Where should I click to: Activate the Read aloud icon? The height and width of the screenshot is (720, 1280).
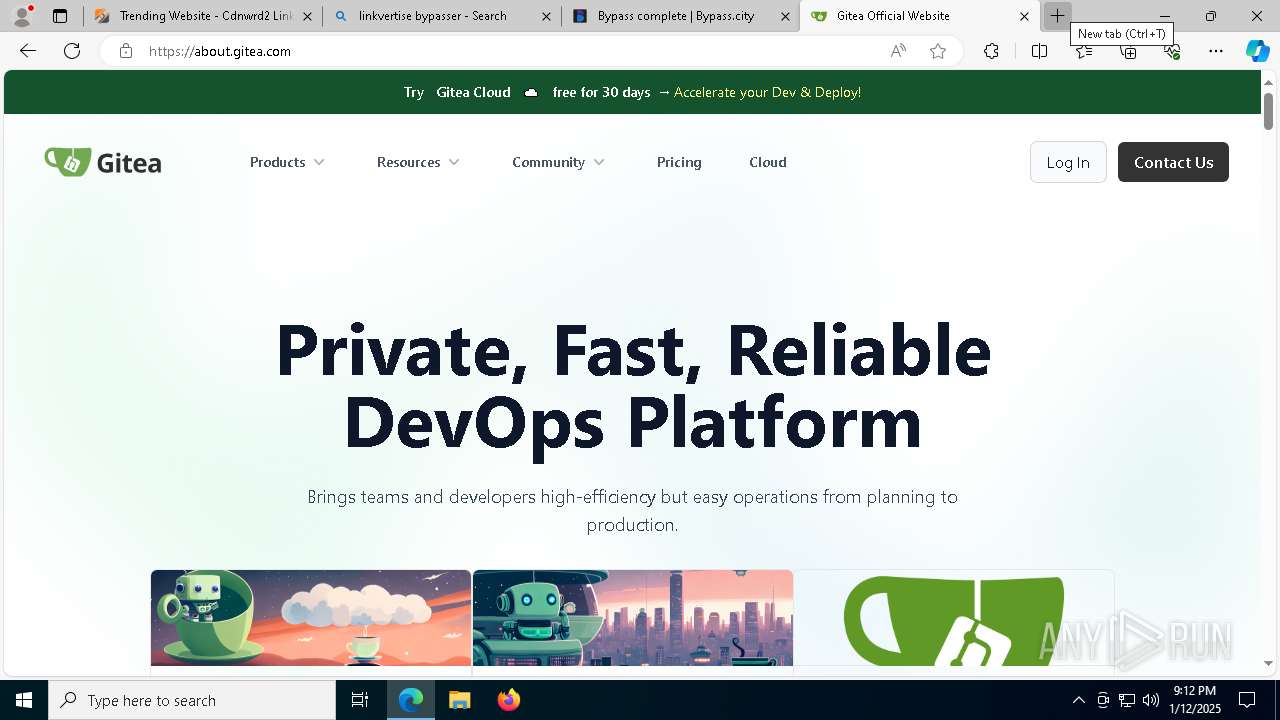pyautogui.click(x=898, y=51)
